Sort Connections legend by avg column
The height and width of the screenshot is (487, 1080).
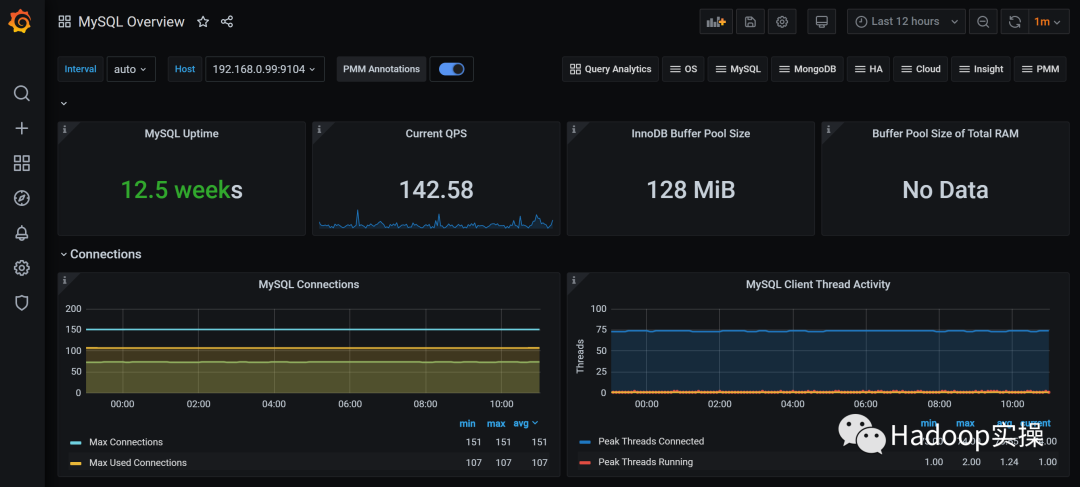526,423
